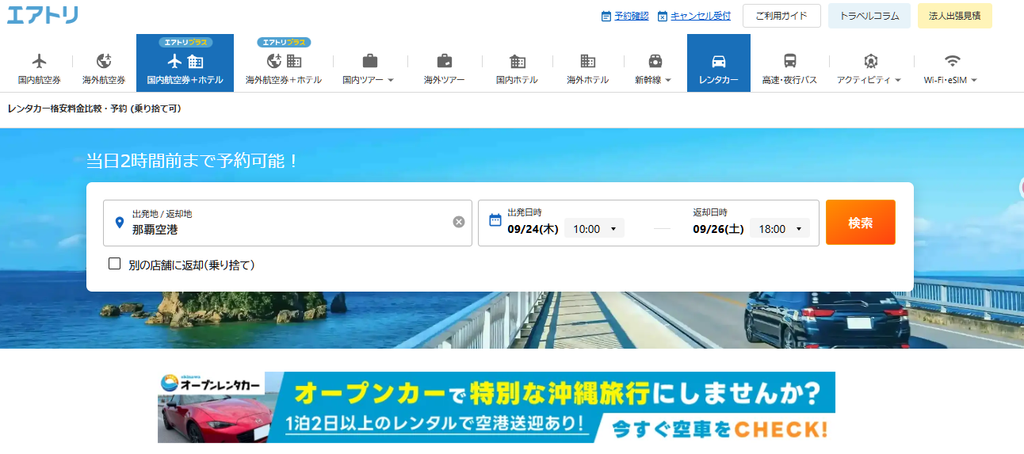Open the オープンレンタカー Okinawa banner

click(496, 408)
